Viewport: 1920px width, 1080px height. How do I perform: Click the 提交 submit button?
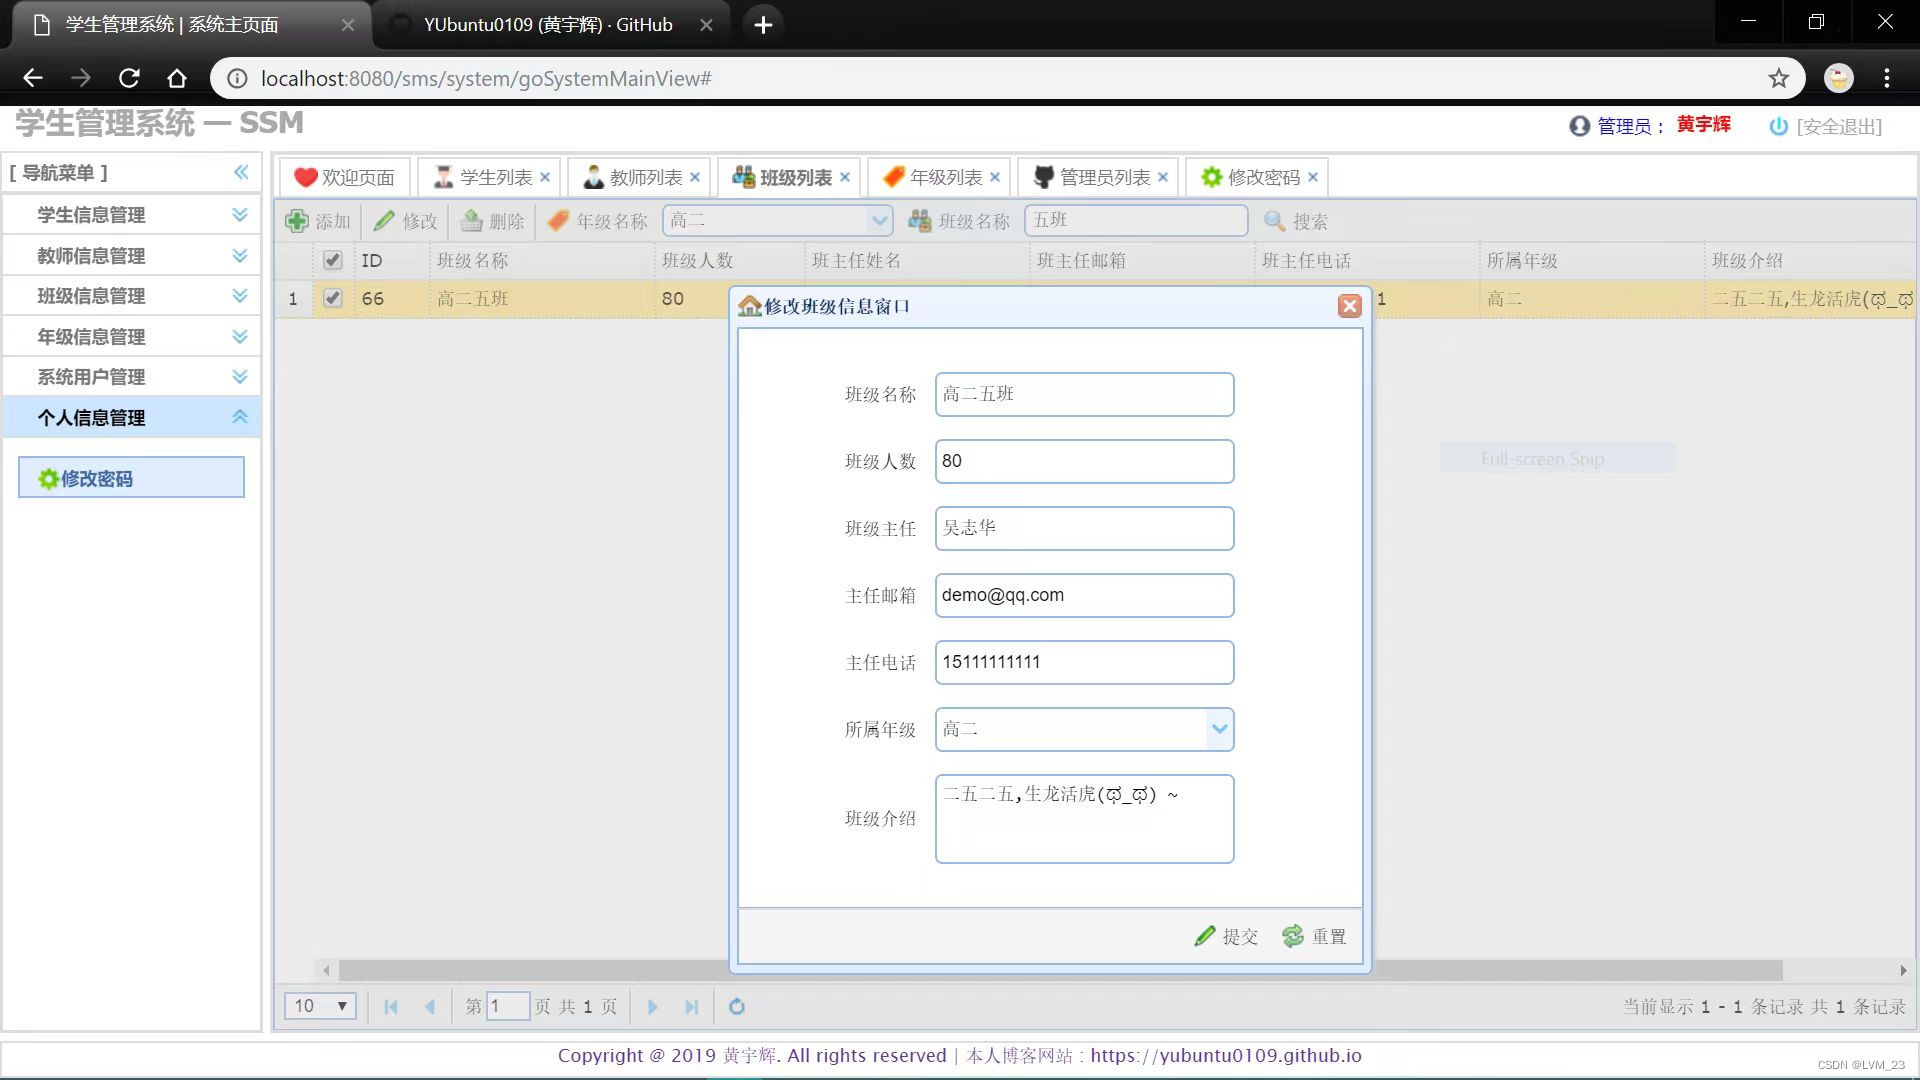[1227, 936]
